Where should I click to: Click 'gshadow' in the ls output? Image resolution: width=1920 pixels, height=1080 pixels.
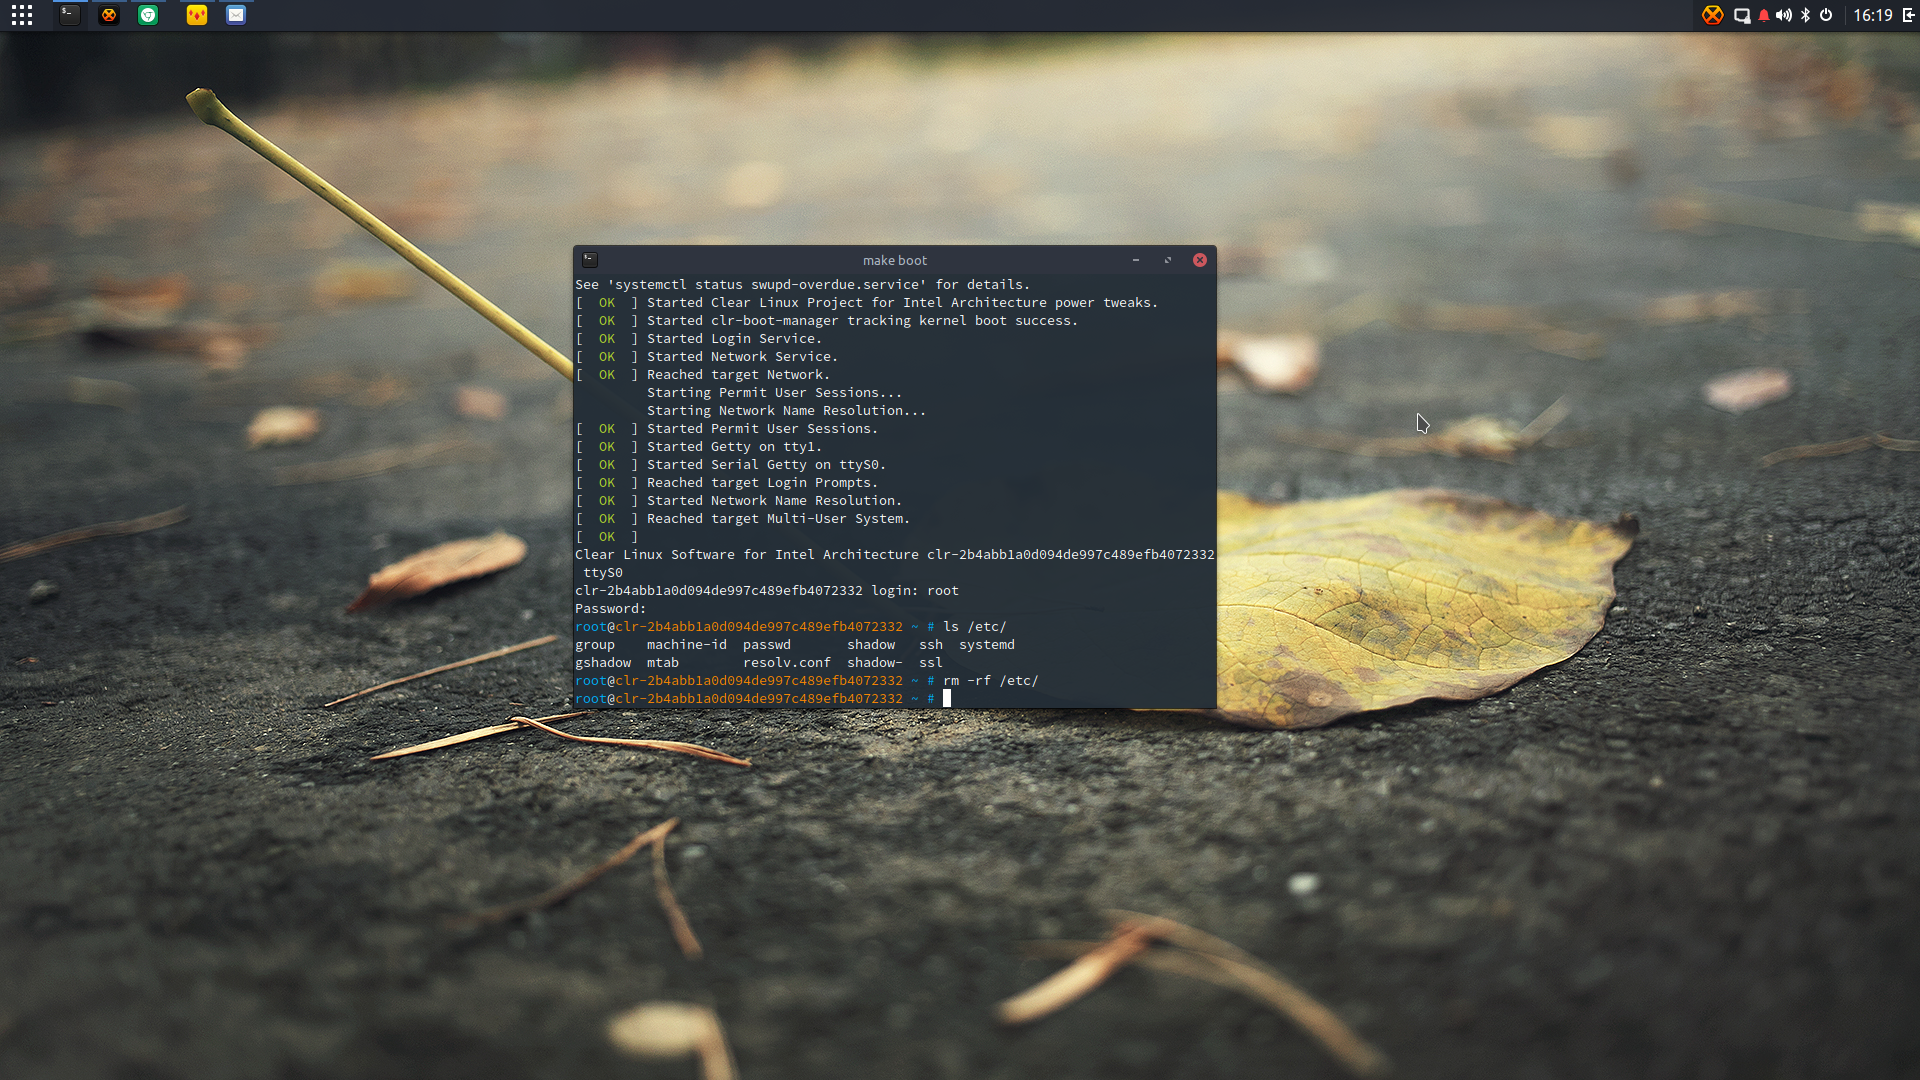[x=603, y=663]
